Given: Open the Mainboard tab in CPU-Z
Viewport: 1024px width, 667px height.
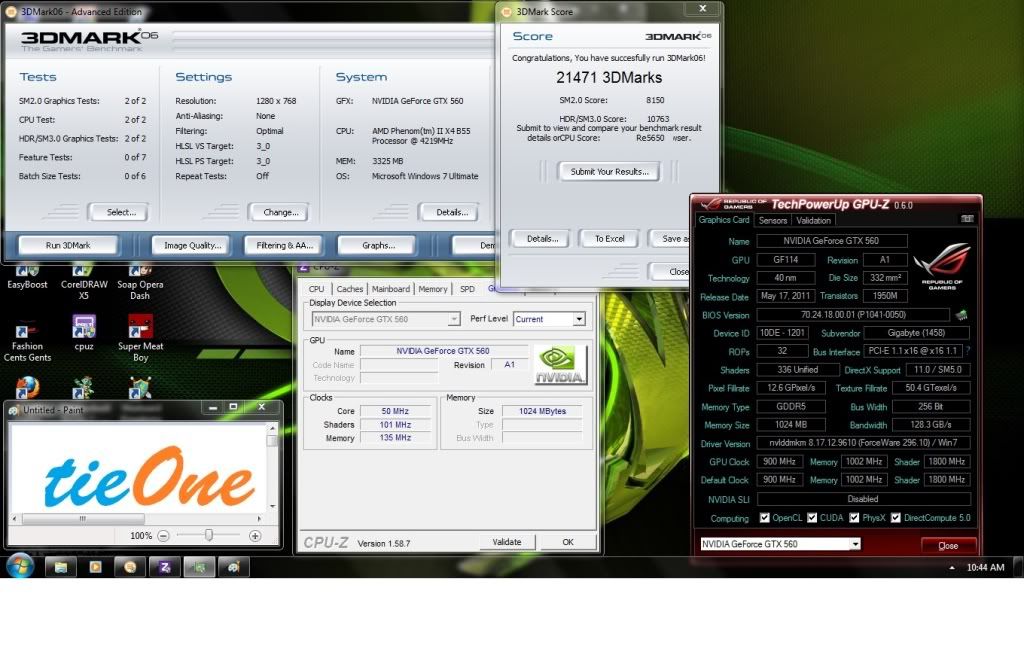Looking at the screenshot, I should 391,289.
